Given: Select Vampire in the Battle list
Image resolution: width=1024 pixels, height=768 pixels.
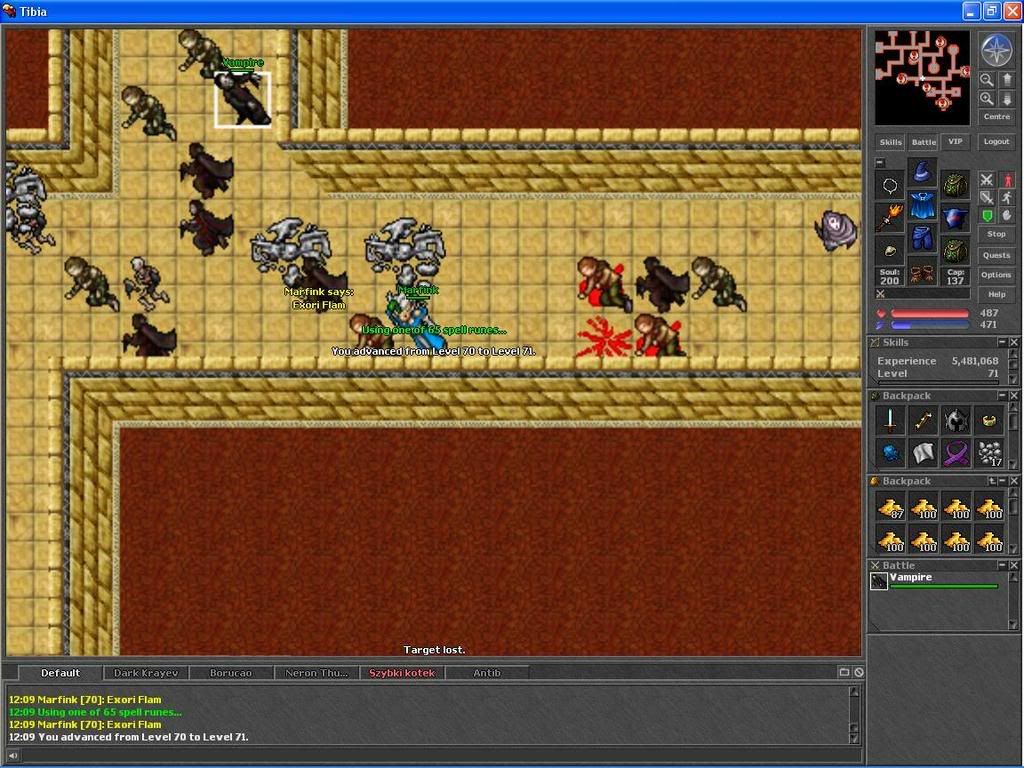Looking at the screenshot, I should (x=935, y=581).
